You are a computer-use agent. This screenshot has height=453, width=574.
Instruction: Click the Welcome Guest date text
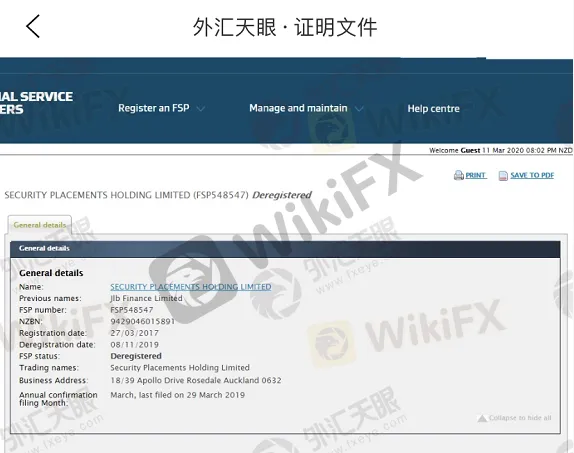500,150
